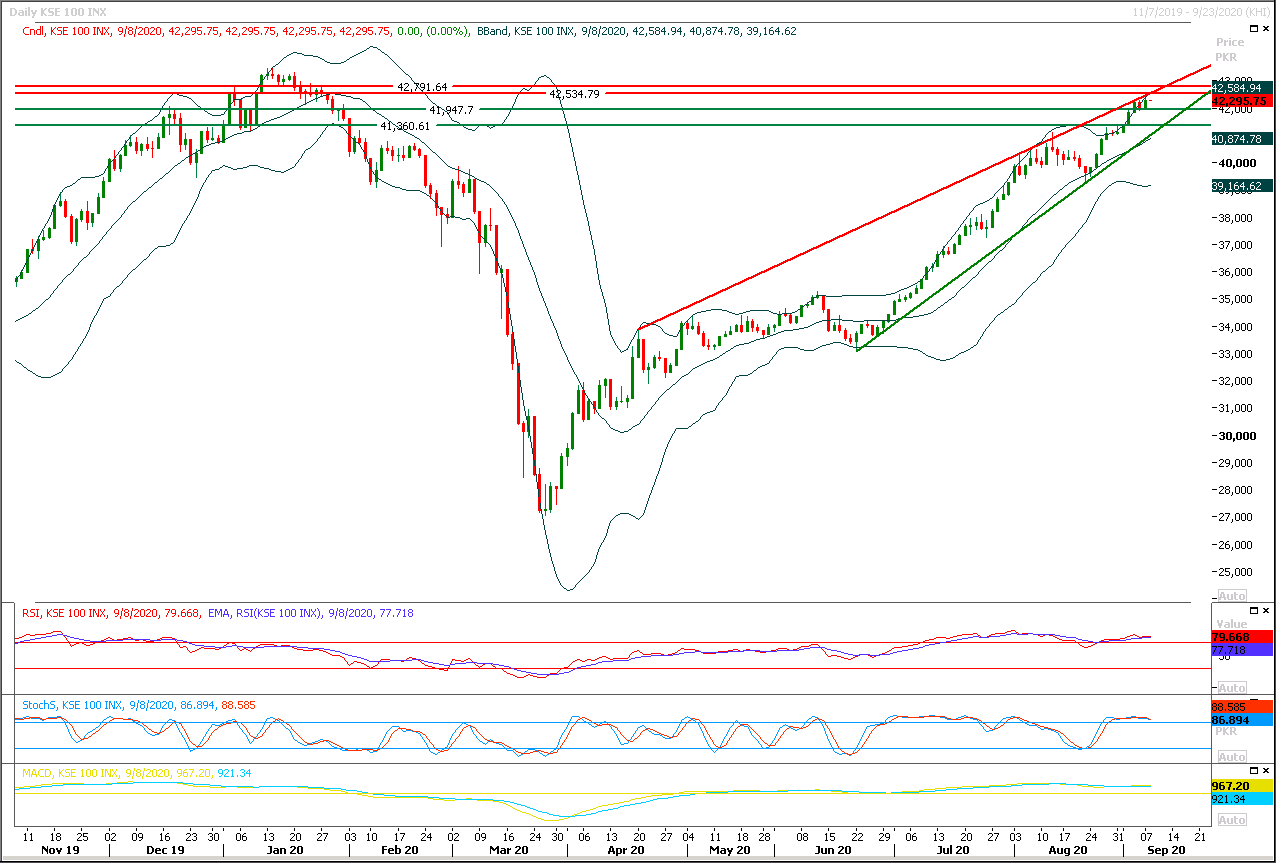This screenshot has width=1276, height=863.
Task: Click the 'Mar 20' month label on time axis
Action: point(509,850)
